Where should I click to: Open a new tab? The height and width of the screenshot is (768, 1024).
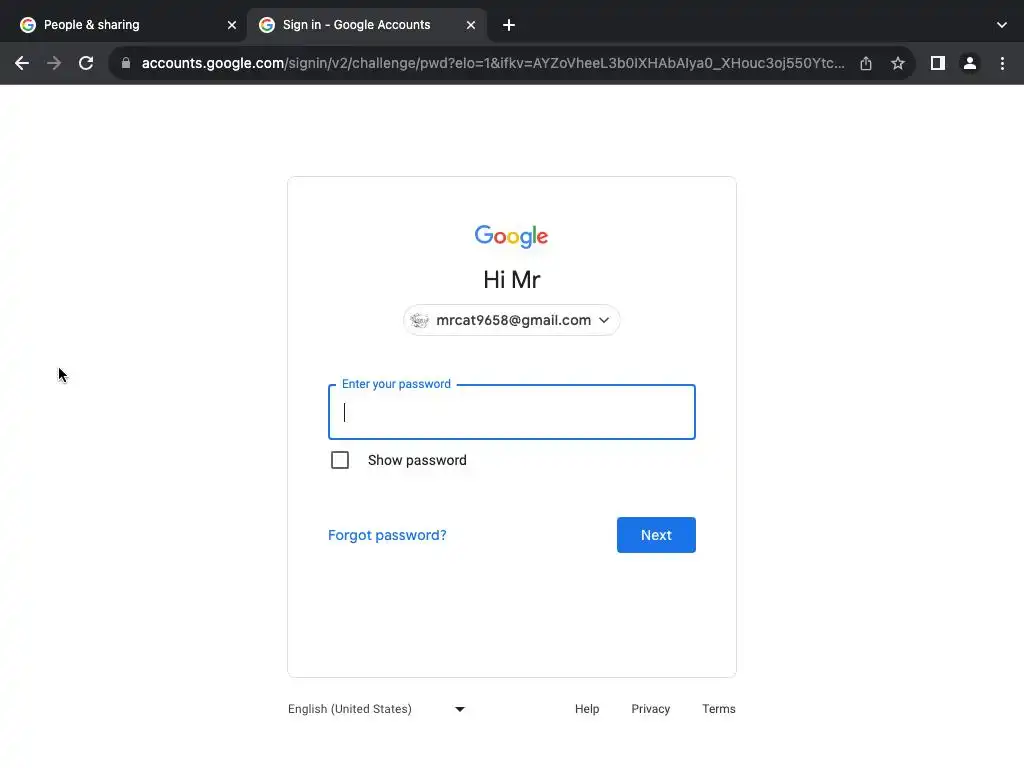(509, 25)
